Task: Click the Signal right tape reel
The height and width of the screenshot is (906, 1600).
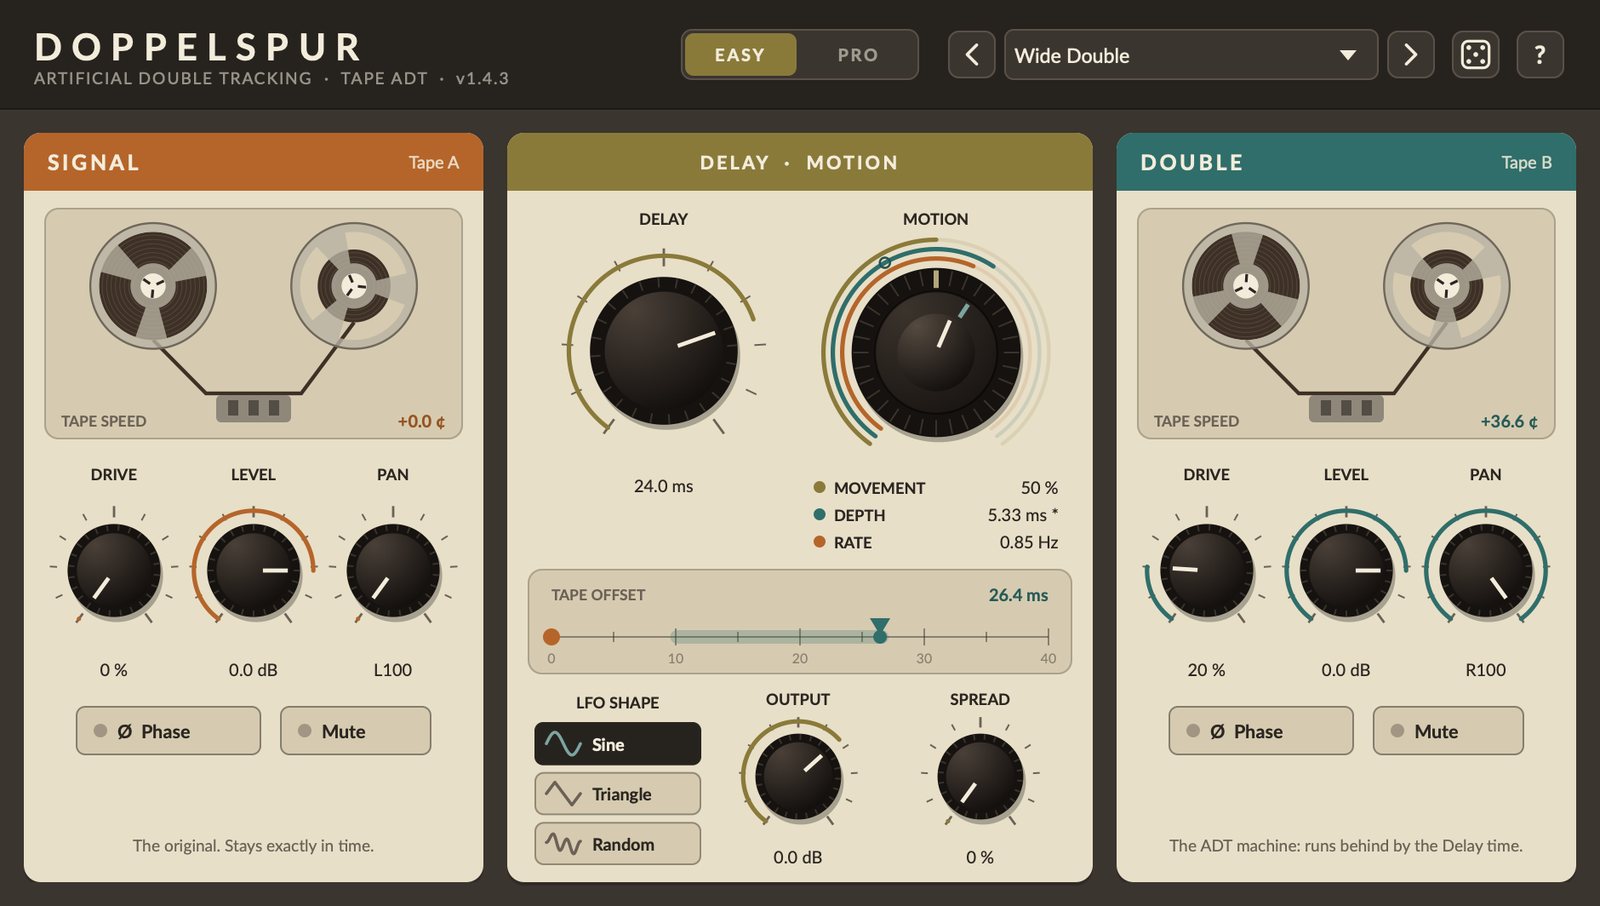Action: (x=354, y=286)
